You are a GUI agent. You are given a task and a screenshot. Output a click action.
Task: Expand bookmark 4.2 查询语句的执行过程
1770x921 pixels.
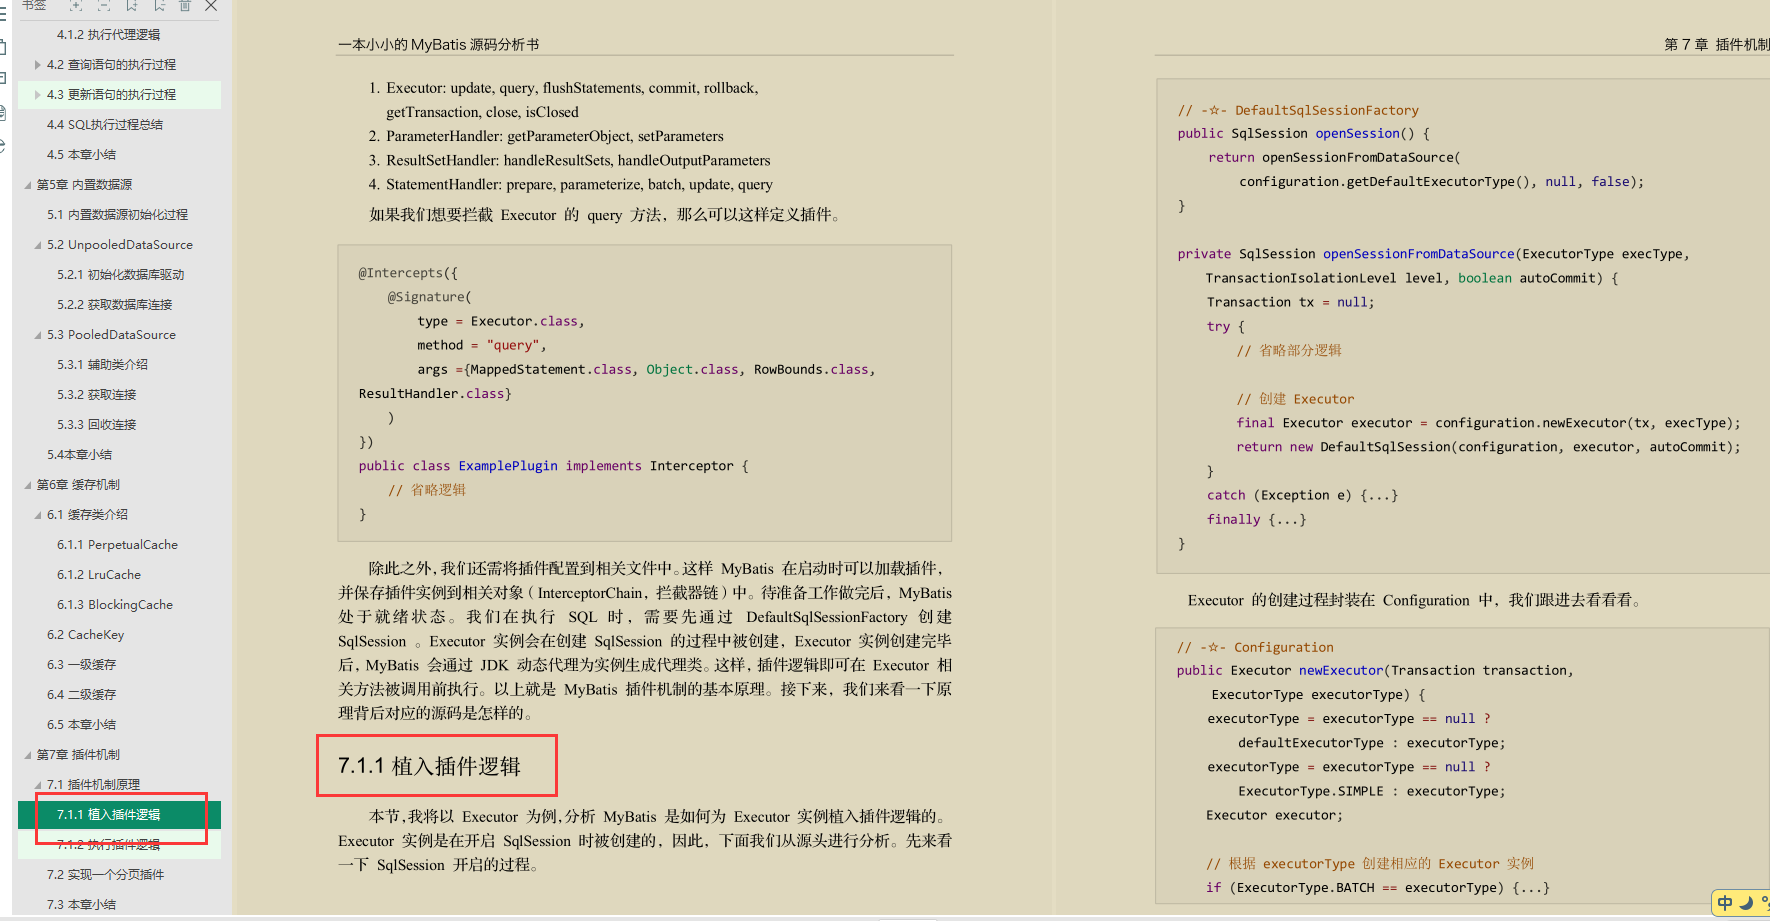(38, 65)
